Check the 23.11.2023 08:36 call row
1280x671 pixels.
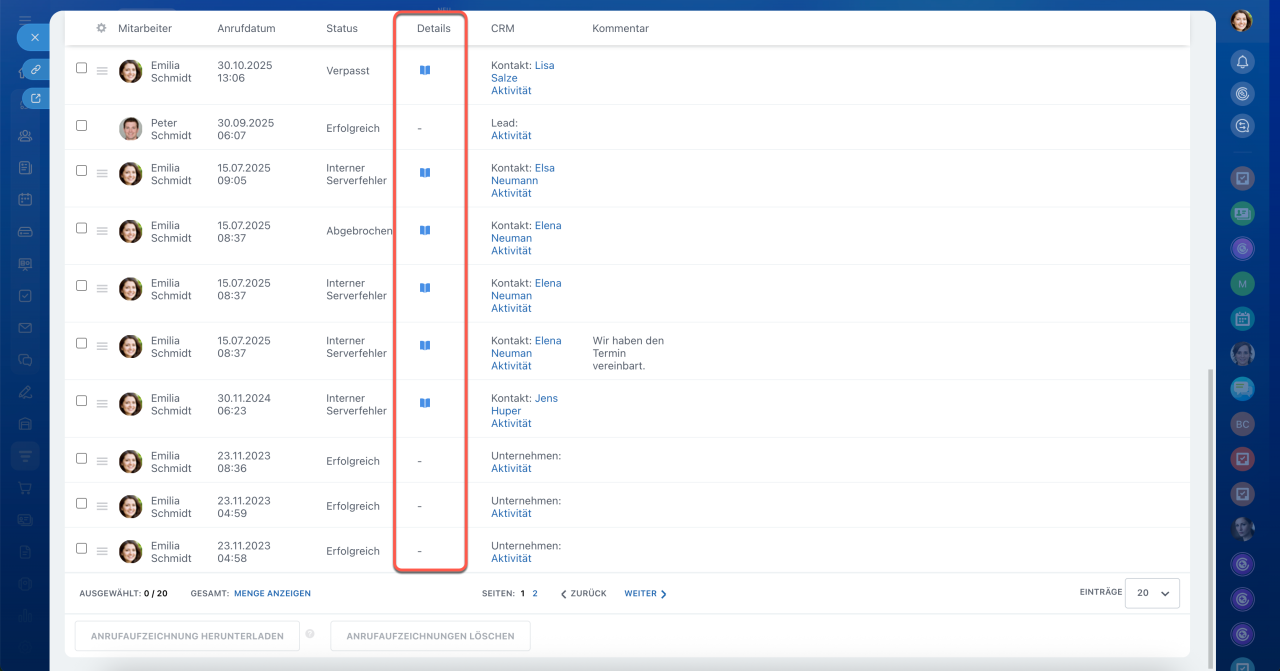82,458
